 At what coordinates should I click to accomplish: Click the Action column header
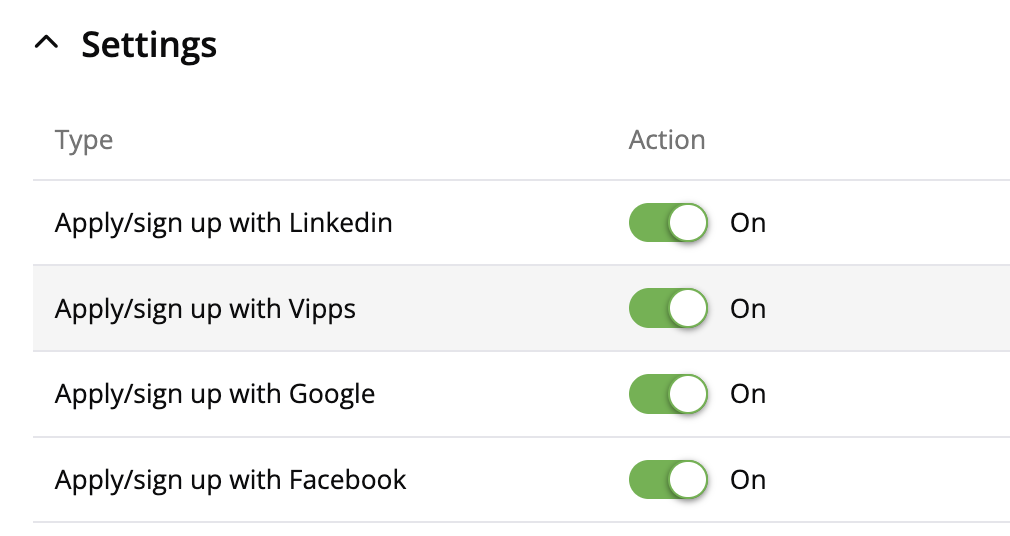pos(667,140)
